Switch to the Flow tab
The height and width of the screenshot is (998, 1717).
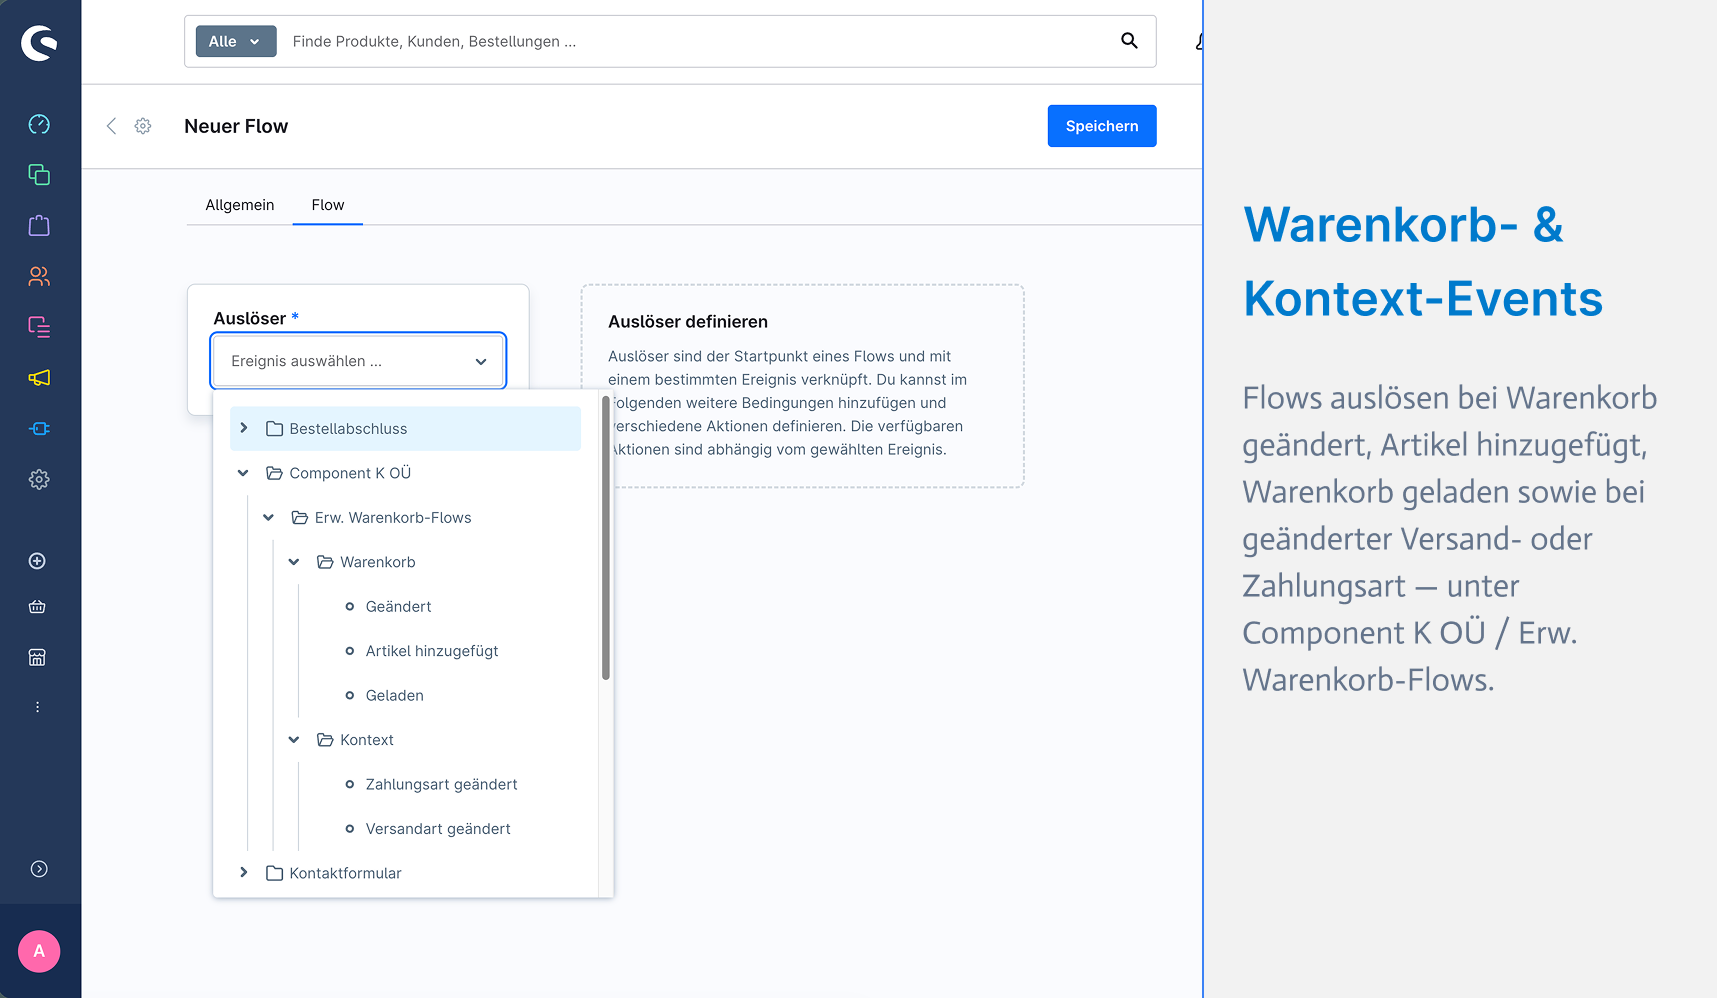click(x=327, y=205)
